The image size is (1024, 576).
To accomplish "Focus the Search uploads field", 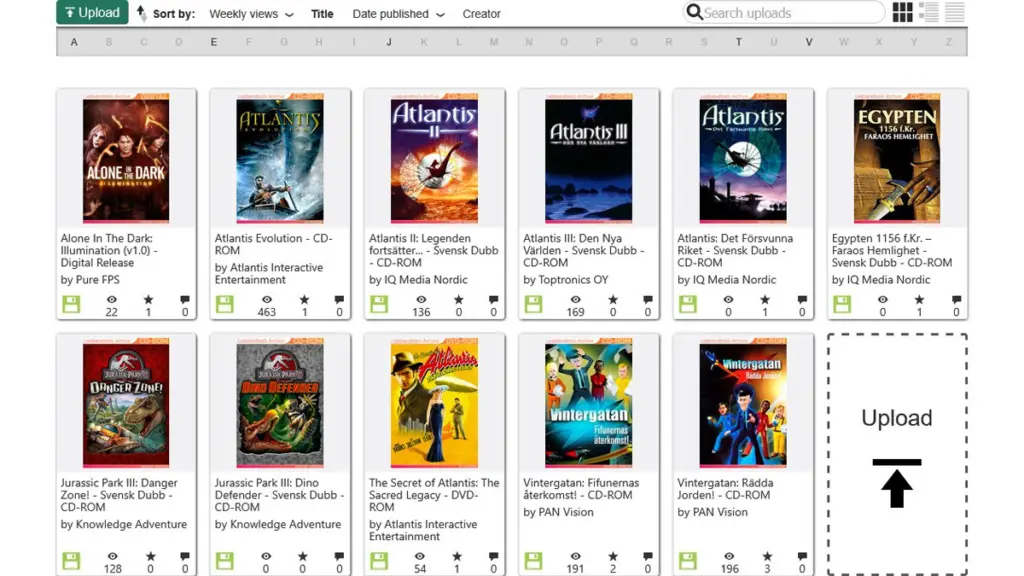I will click(784, 12).
